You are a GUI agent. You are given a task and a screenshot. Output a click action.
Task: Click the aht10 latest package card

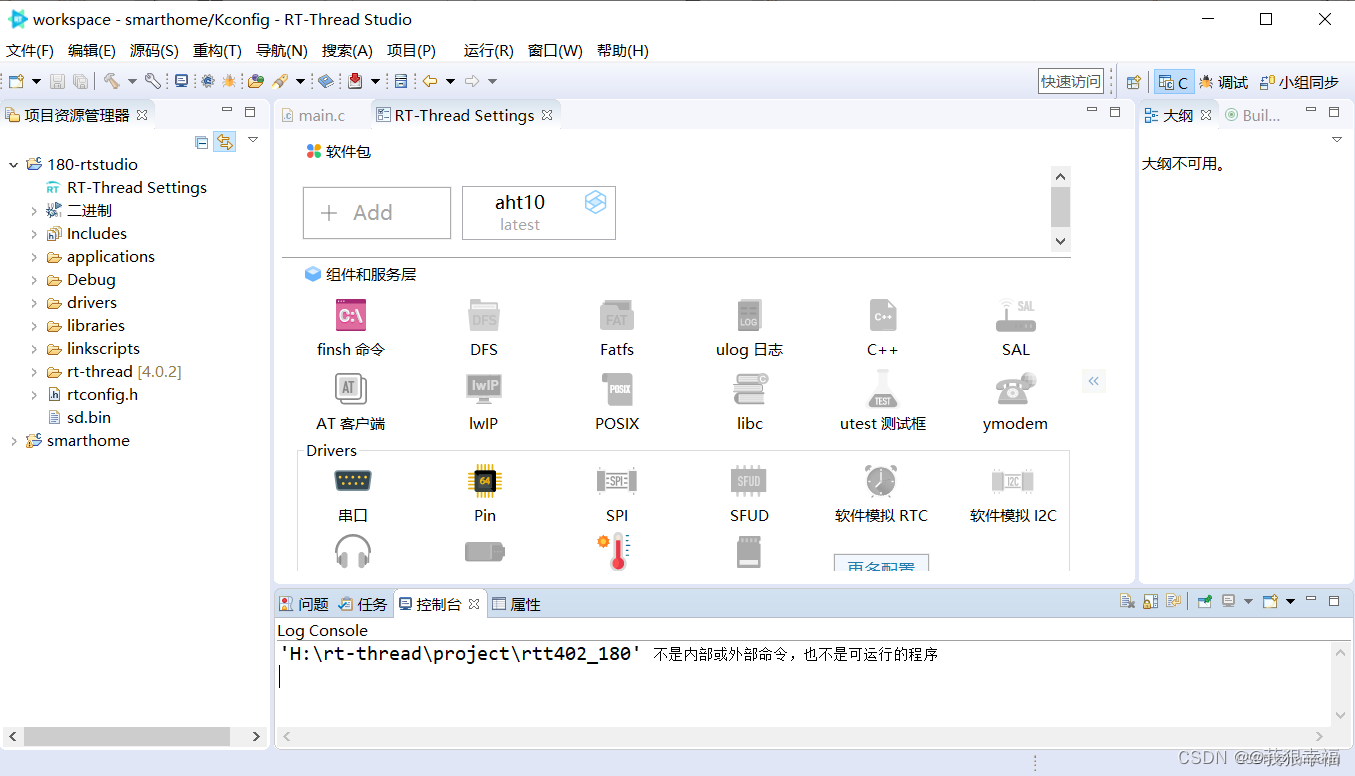[539, 212]
